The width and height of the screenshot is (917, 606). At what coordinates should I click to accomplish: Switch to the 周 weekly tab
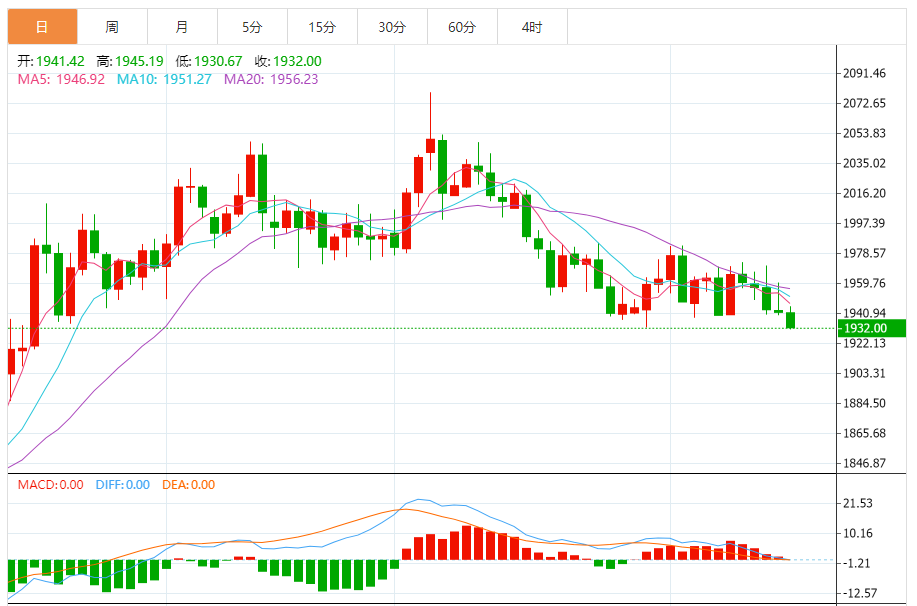click(112, 27)
